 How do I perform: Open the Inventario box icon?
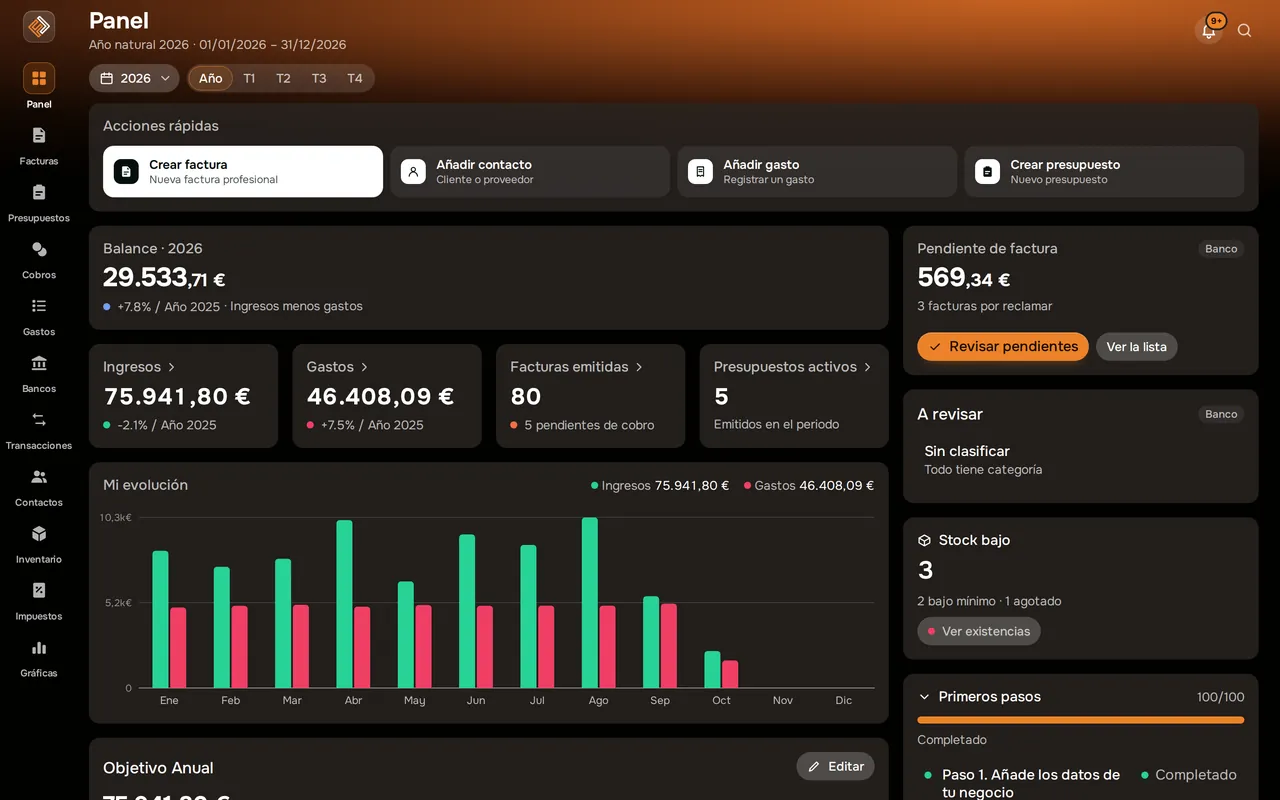(39, 534)
